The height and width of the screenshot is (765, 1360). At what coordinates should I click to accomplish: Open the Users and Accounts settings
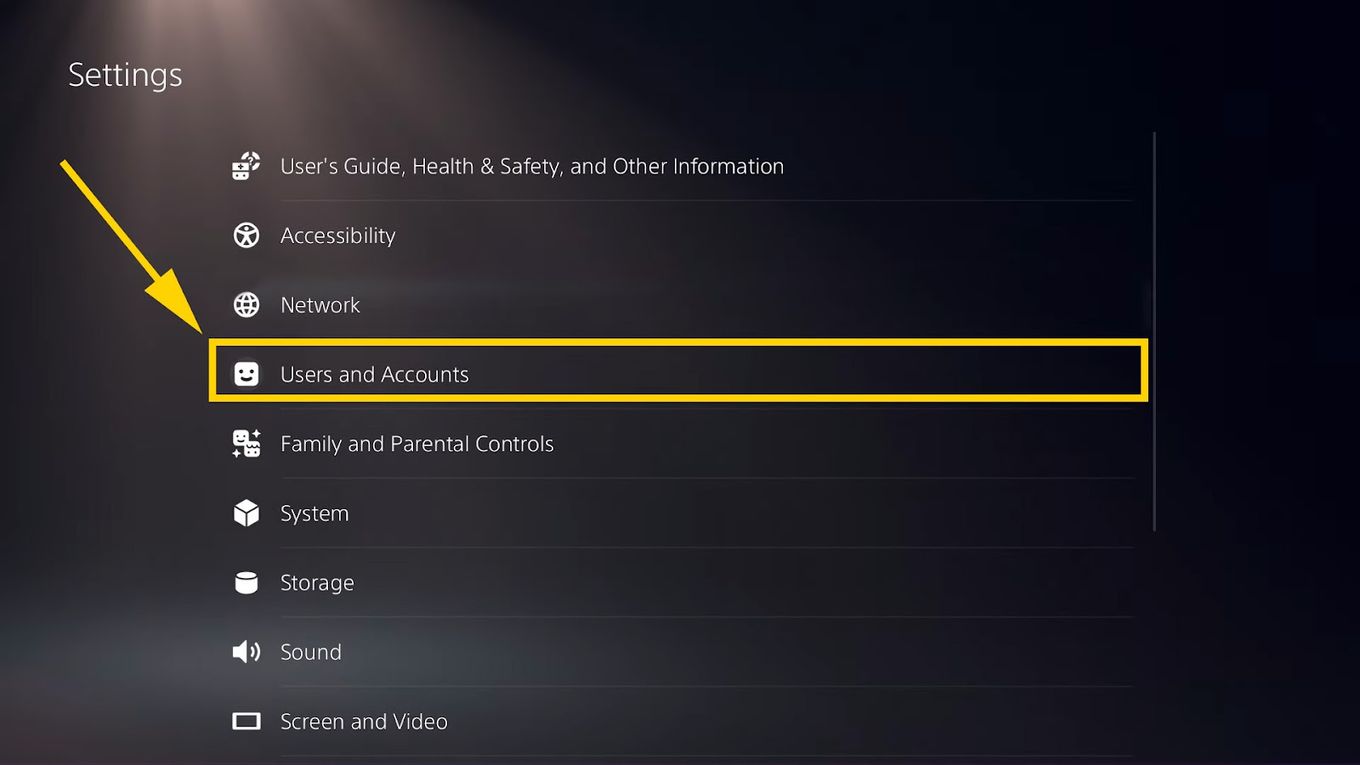click(374, 374)
